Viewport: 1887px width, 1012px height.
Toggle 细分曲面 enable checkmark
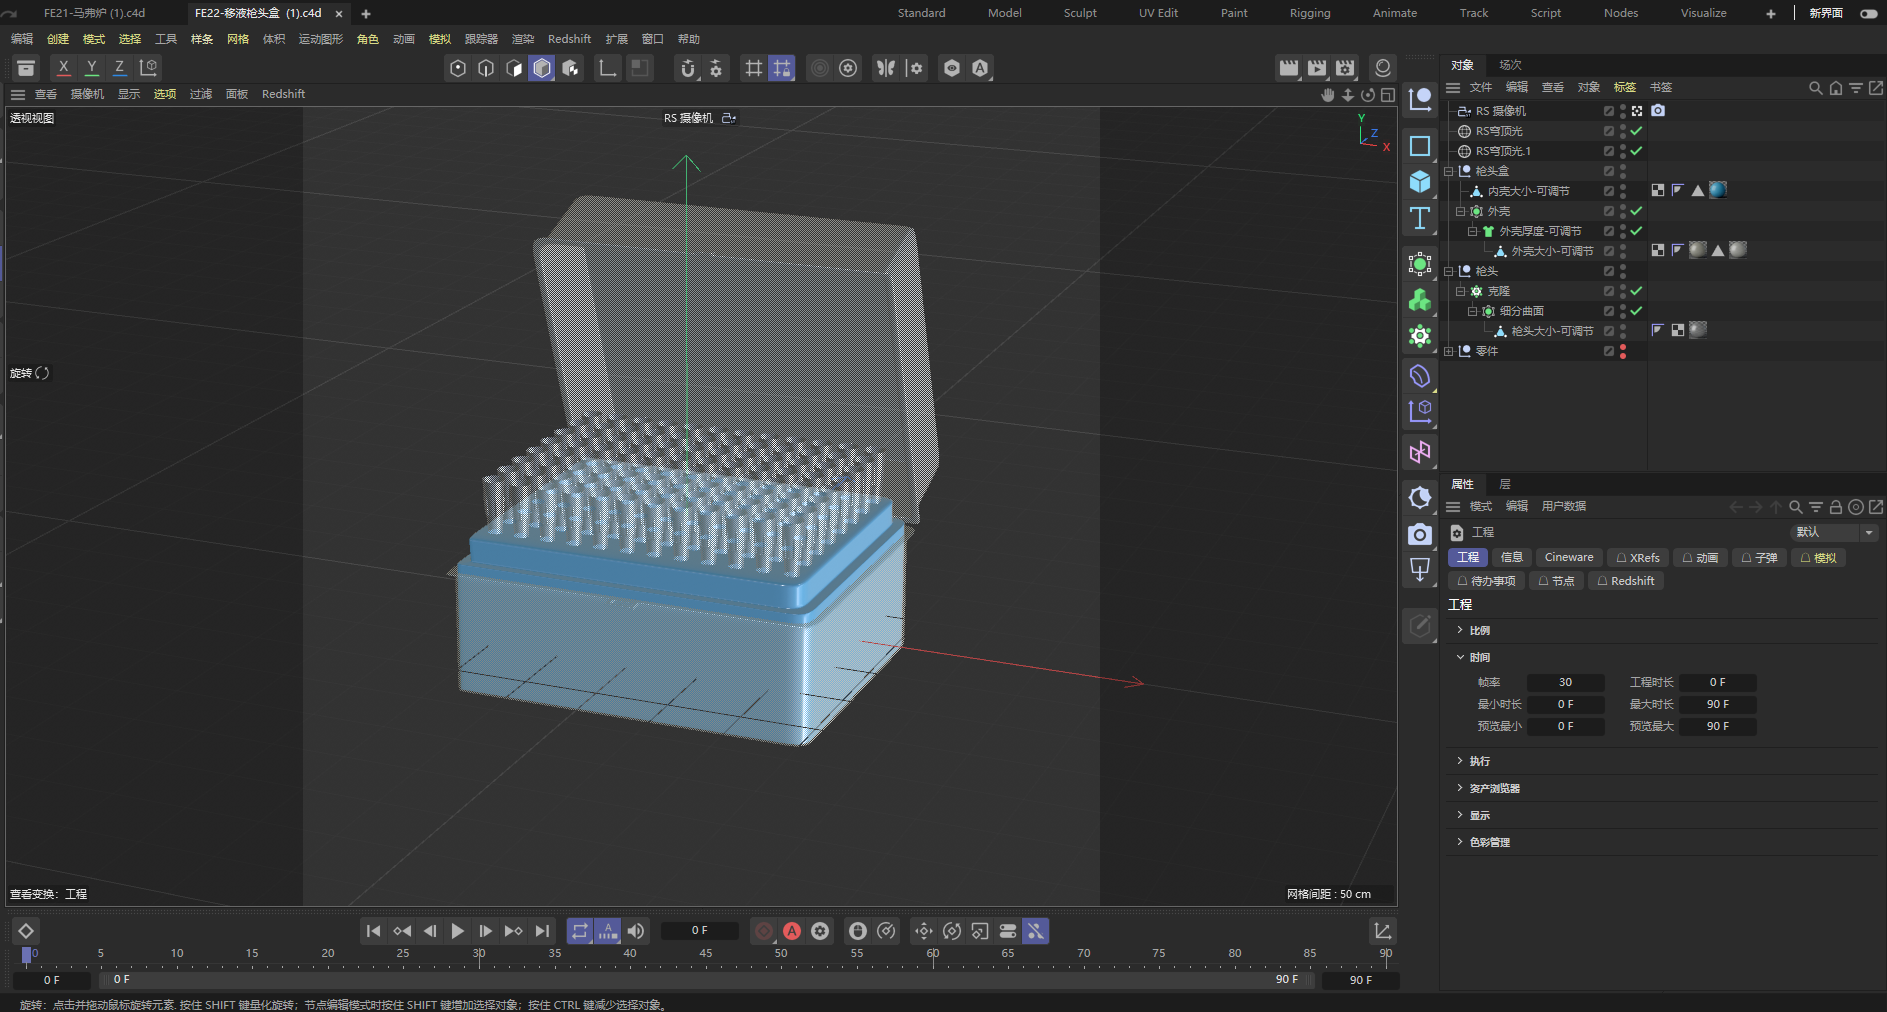pos(1637,311)
